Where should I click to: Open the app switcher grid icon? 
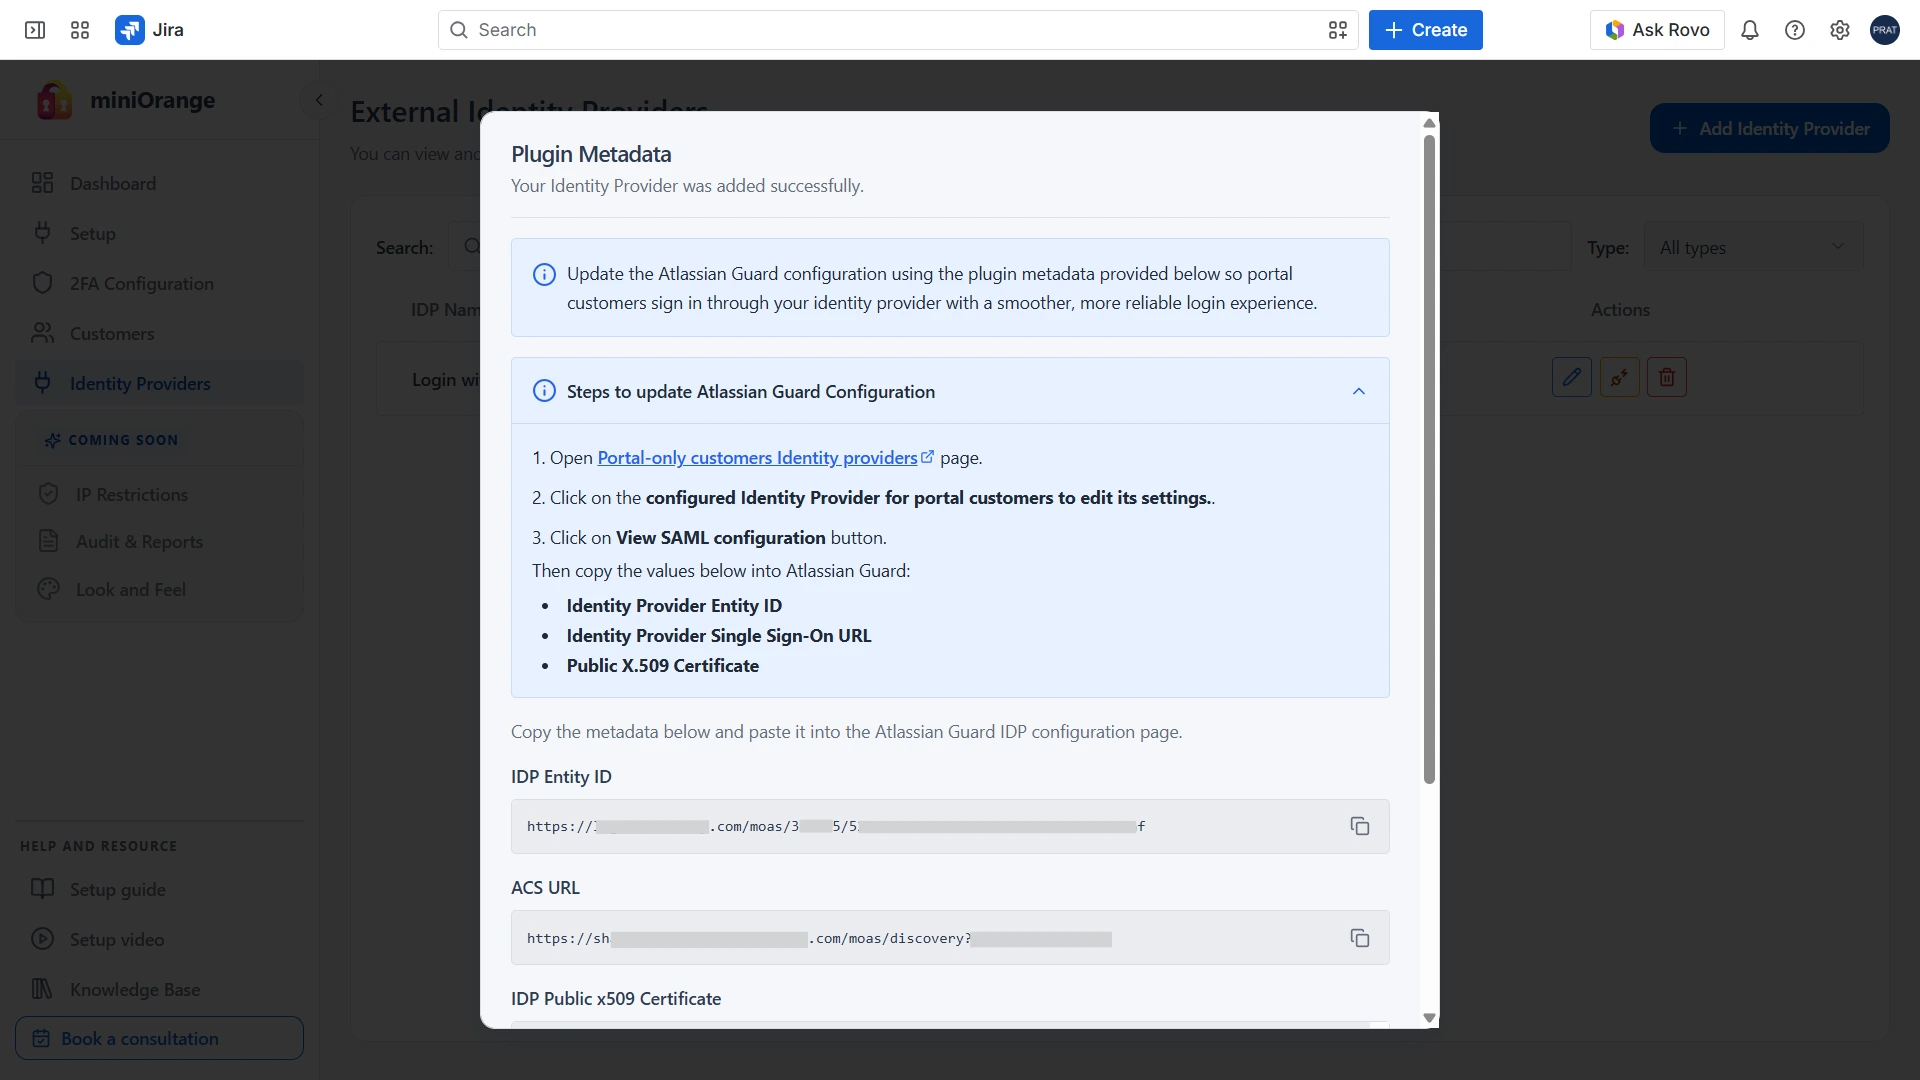[x=80, y=30]
